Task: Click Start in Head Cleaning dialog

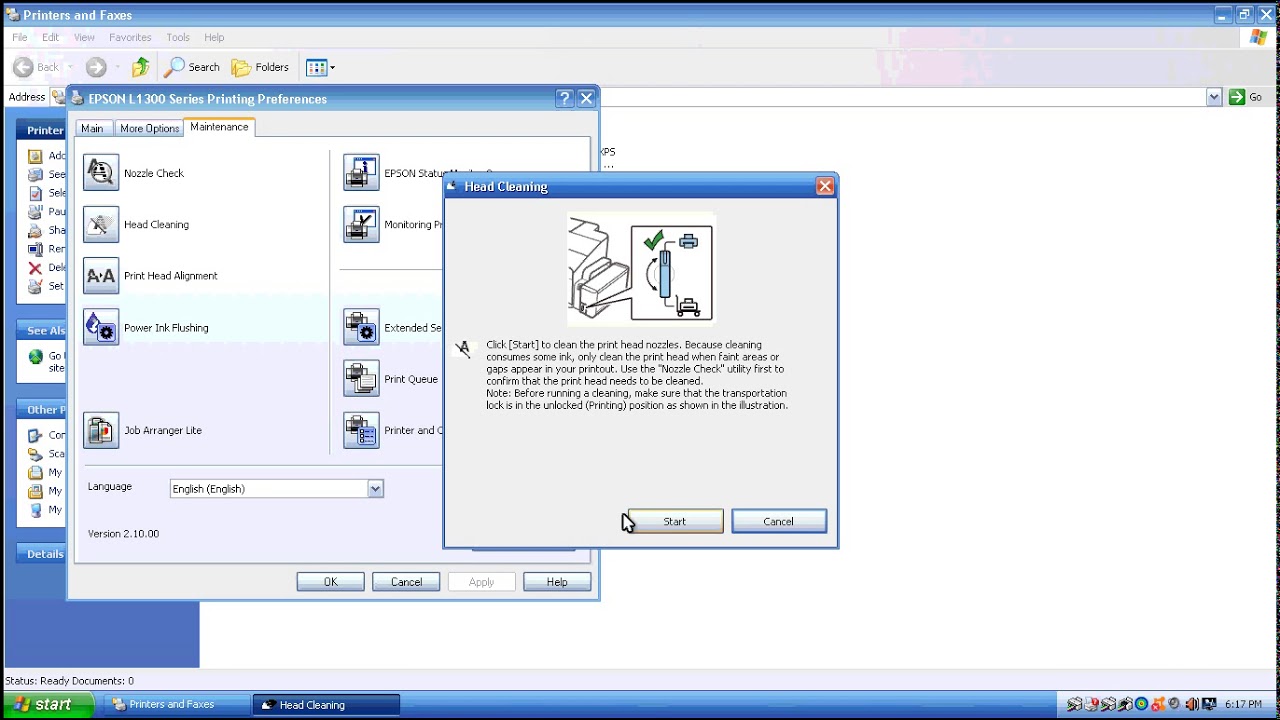Action: click(x=675, y=521)
